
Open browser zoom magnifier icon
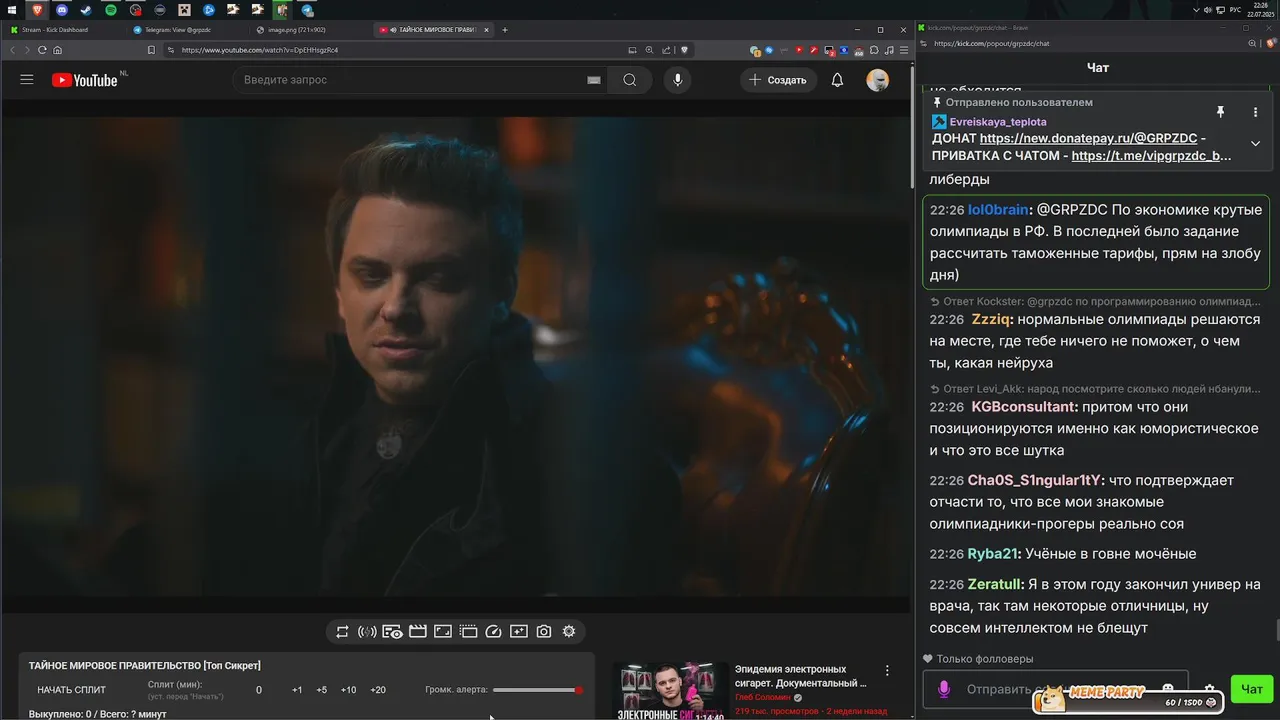pos(649,50)
